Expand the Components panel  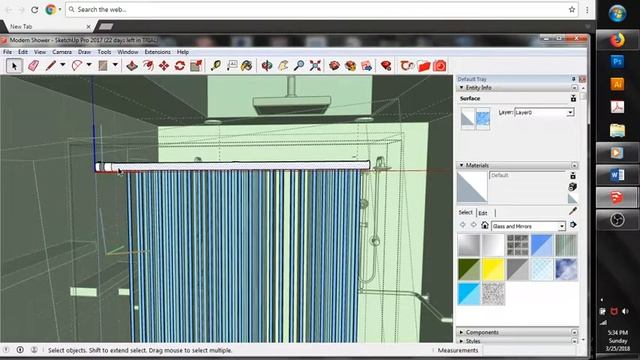(462, 332)
